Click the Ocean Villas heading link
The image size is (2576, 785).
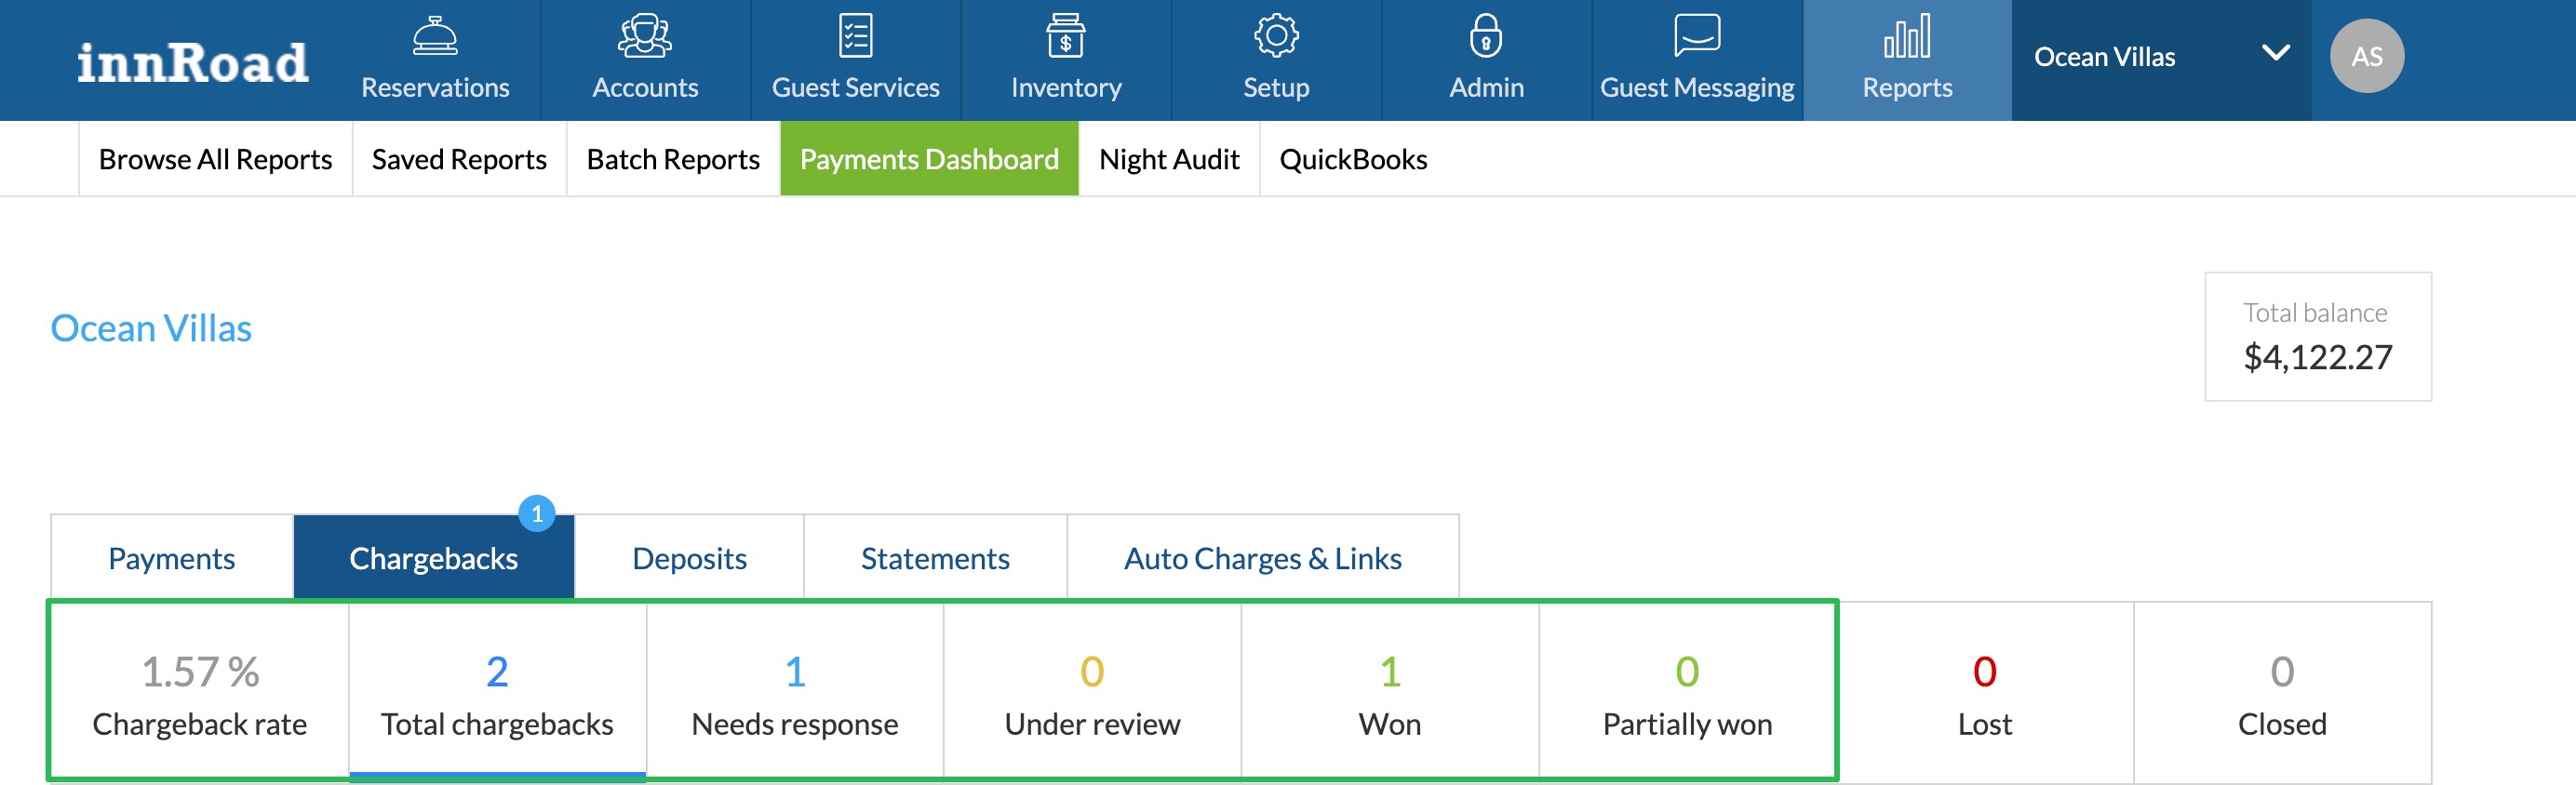click(151, 328)
